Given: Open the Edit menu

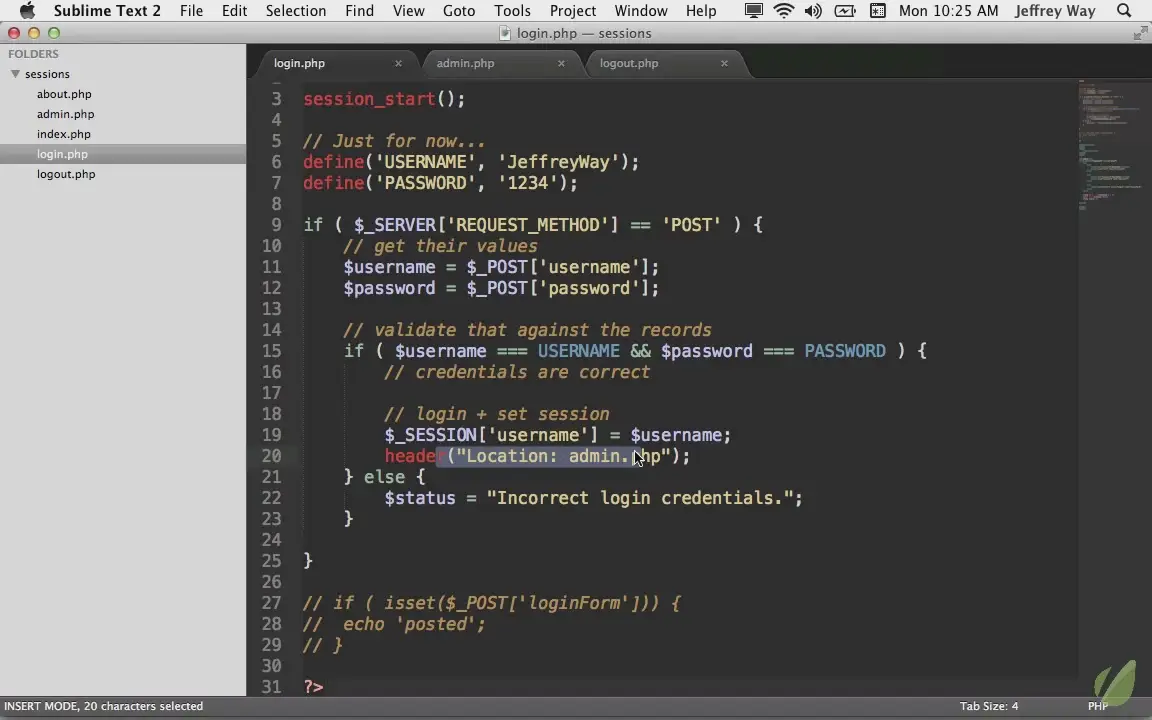Looking at the screenshot, I should tap(234, 11).
